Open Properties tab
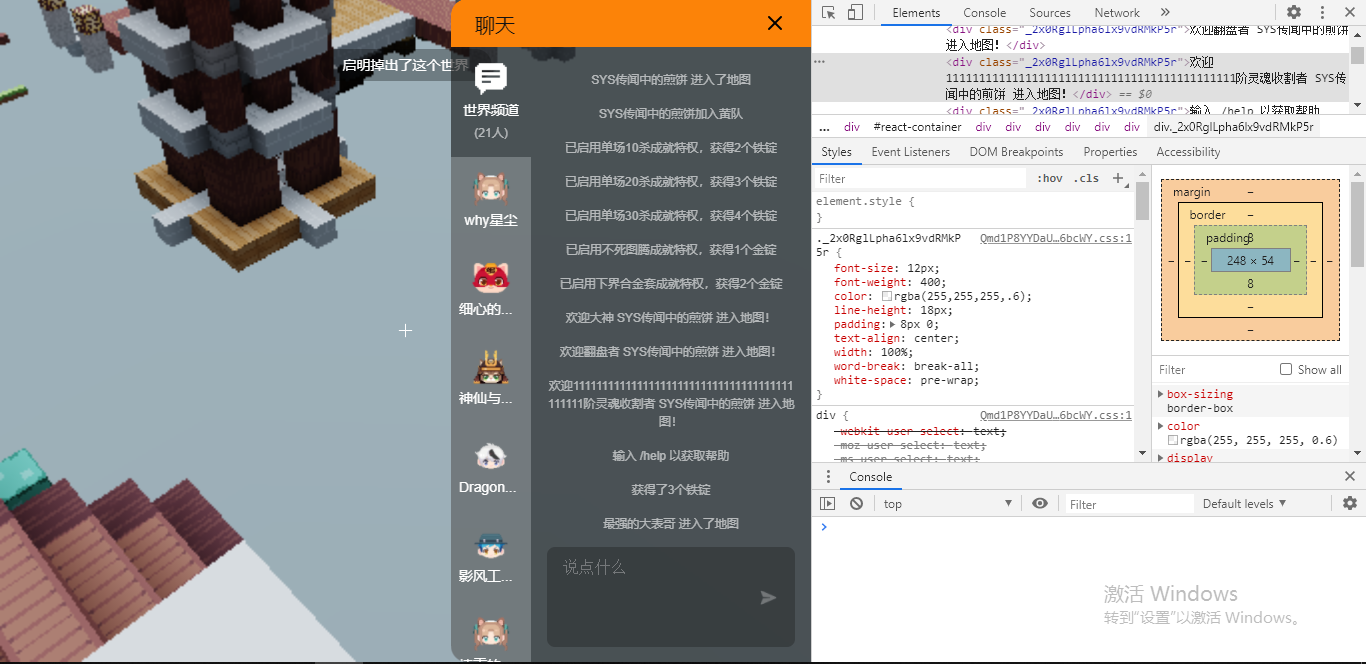This screenshot has height=664, width=1366. tap(1110, 152)
